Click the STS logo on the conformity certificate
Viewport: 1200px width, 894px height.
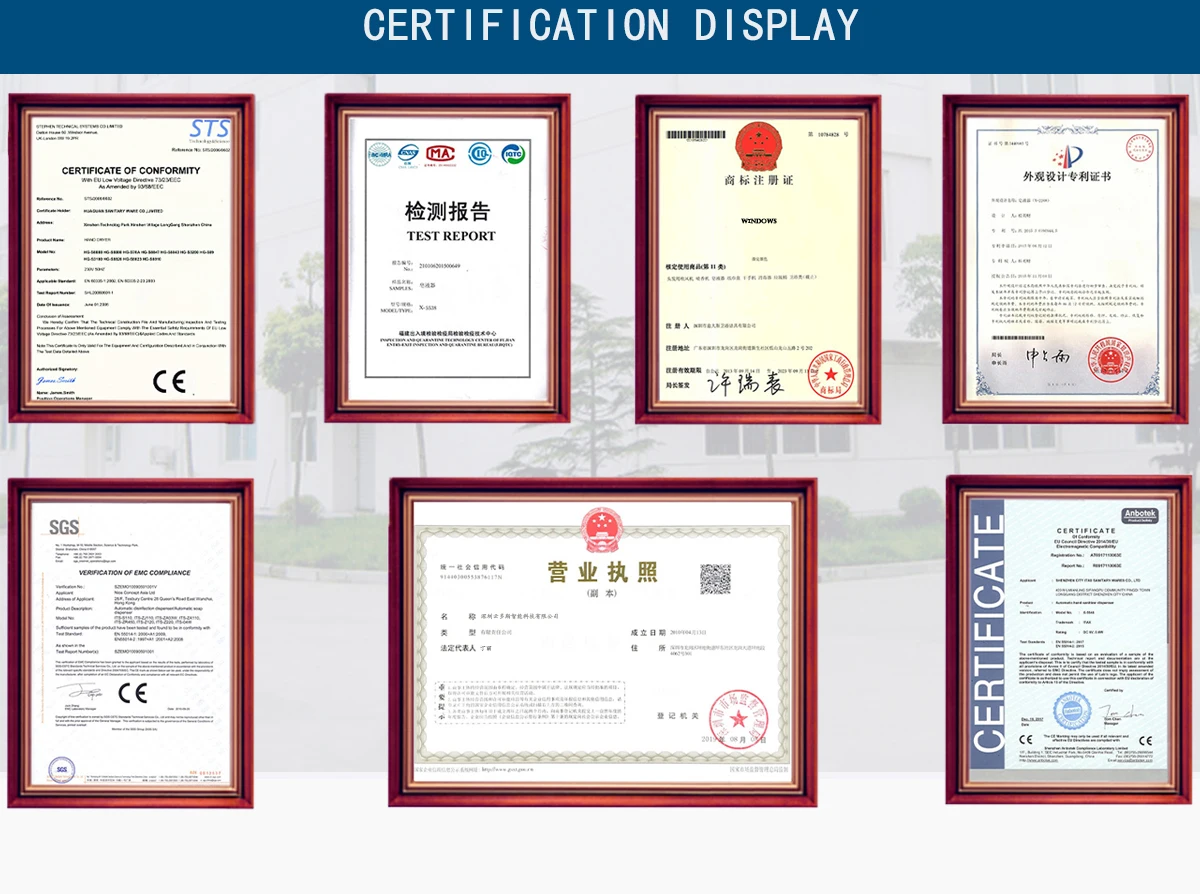pos(210,129)
